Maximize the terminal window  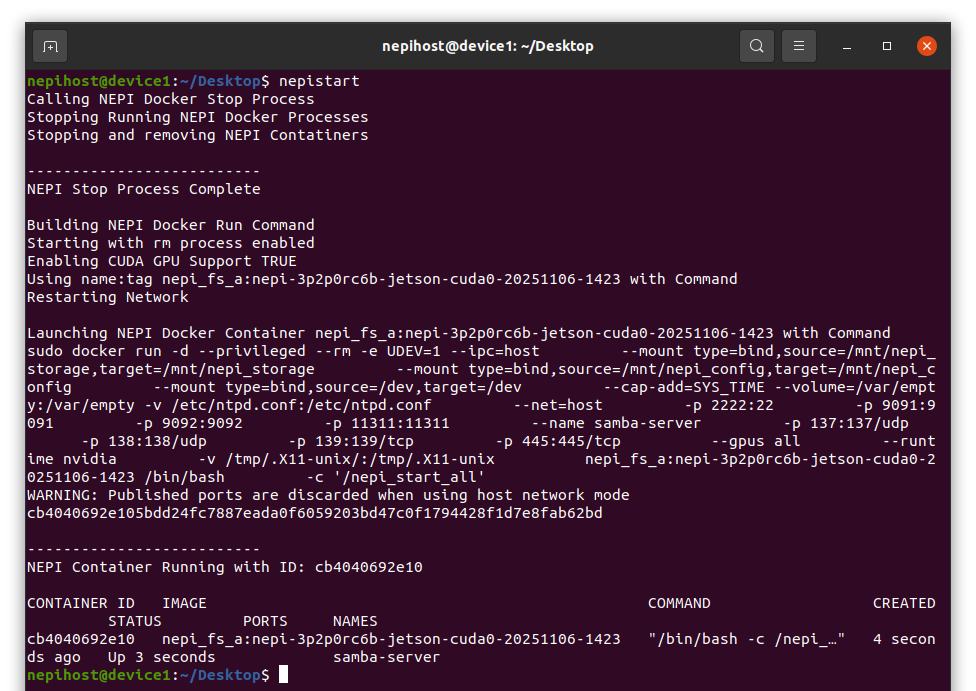[x=885, y=46]
